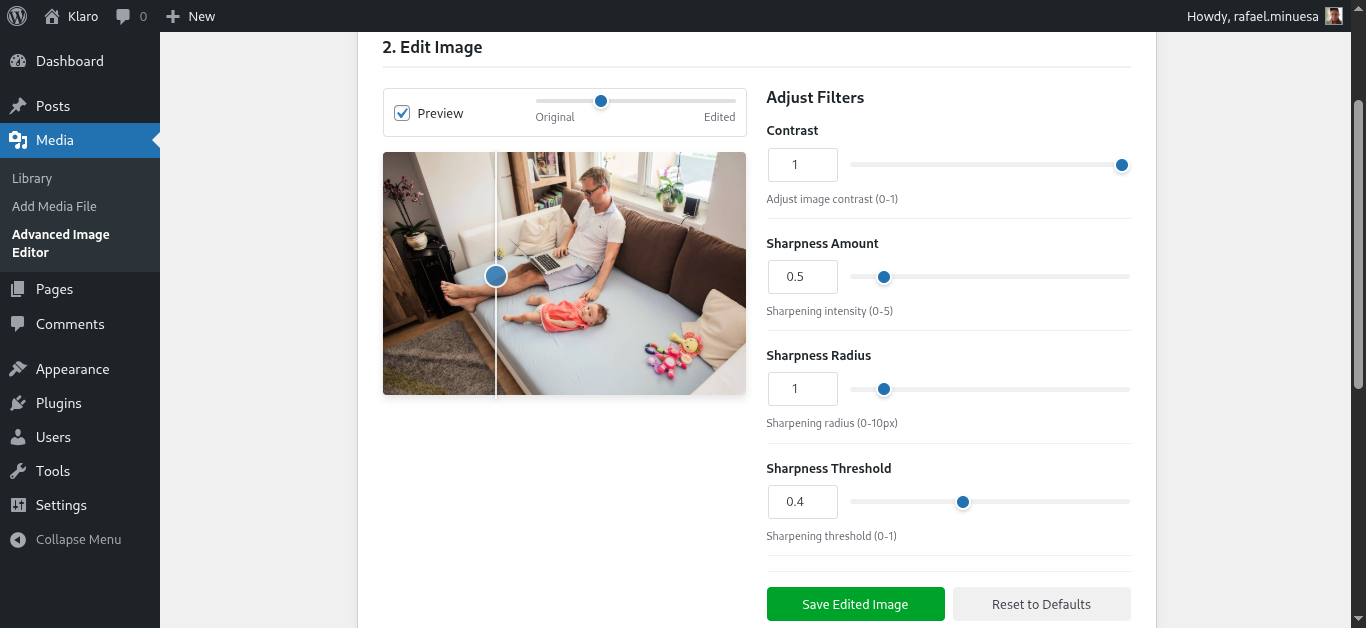This screenshot has width=1366, height=628.
Task: Click the Contrast value input field
Action: pyautogui.click(x=802, y=165)
